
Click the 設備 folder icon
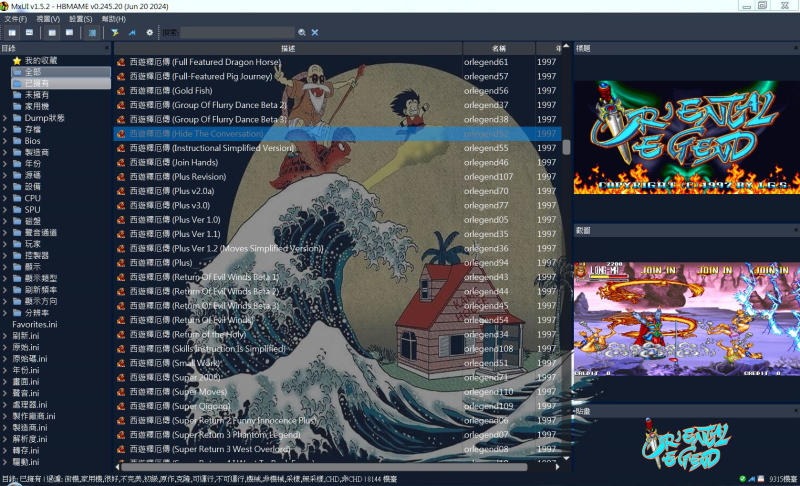click(17, 187)
